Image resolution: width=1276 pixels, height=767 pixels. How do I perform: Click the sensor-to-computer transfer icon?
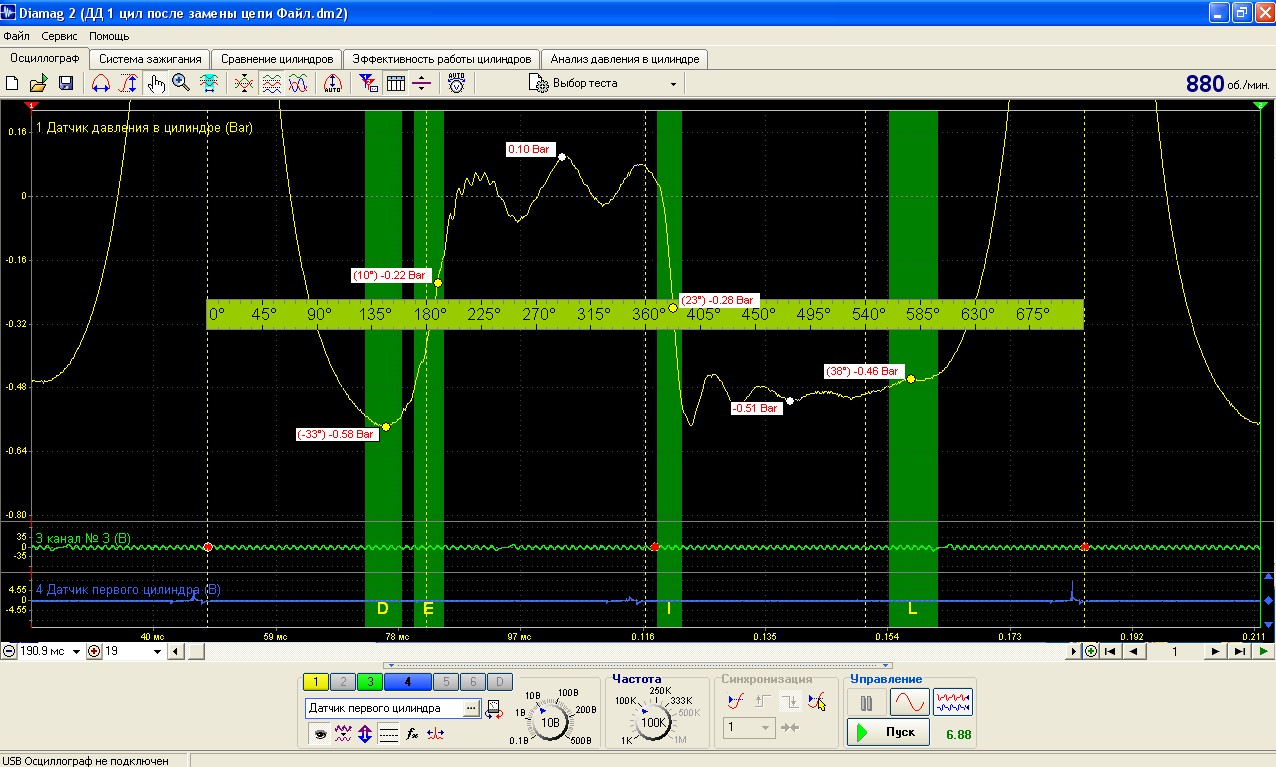click(495, 709)
